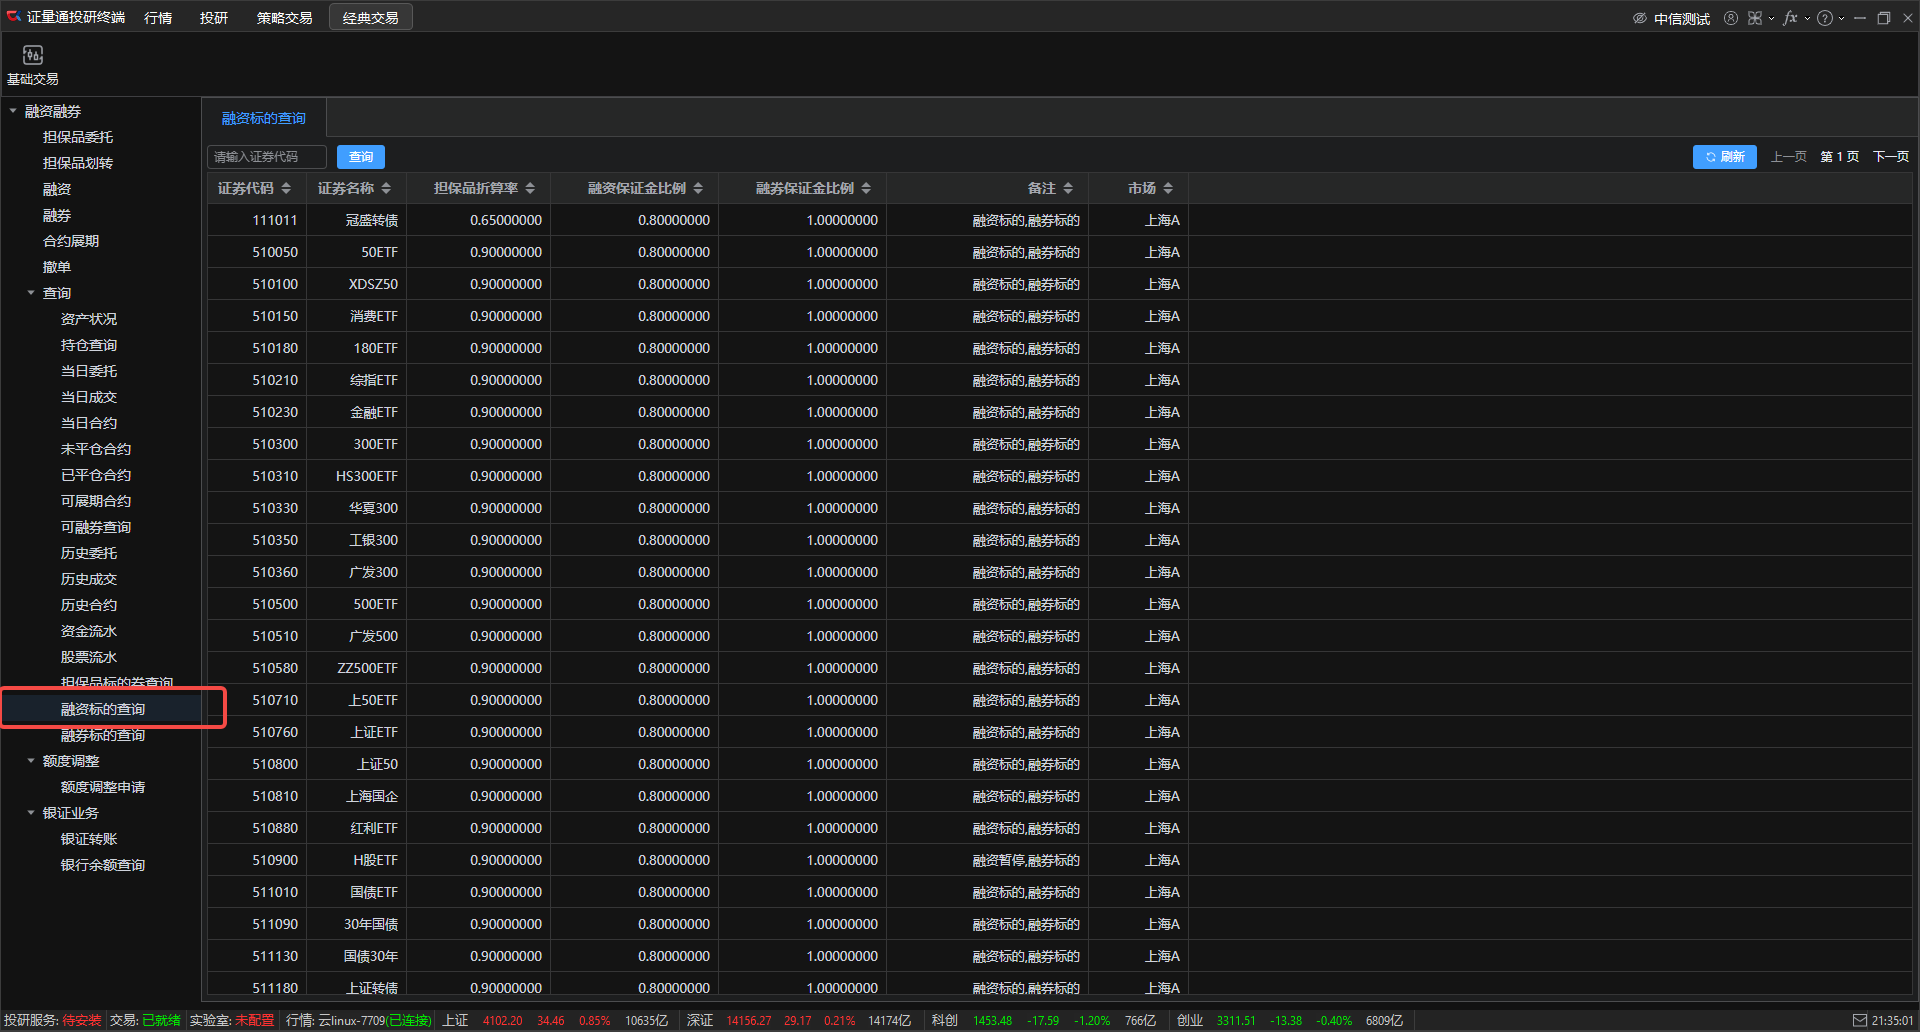Toggle sort order on 市场 column
Screen dimensions: 1920x1032
tap(1168, 188)
